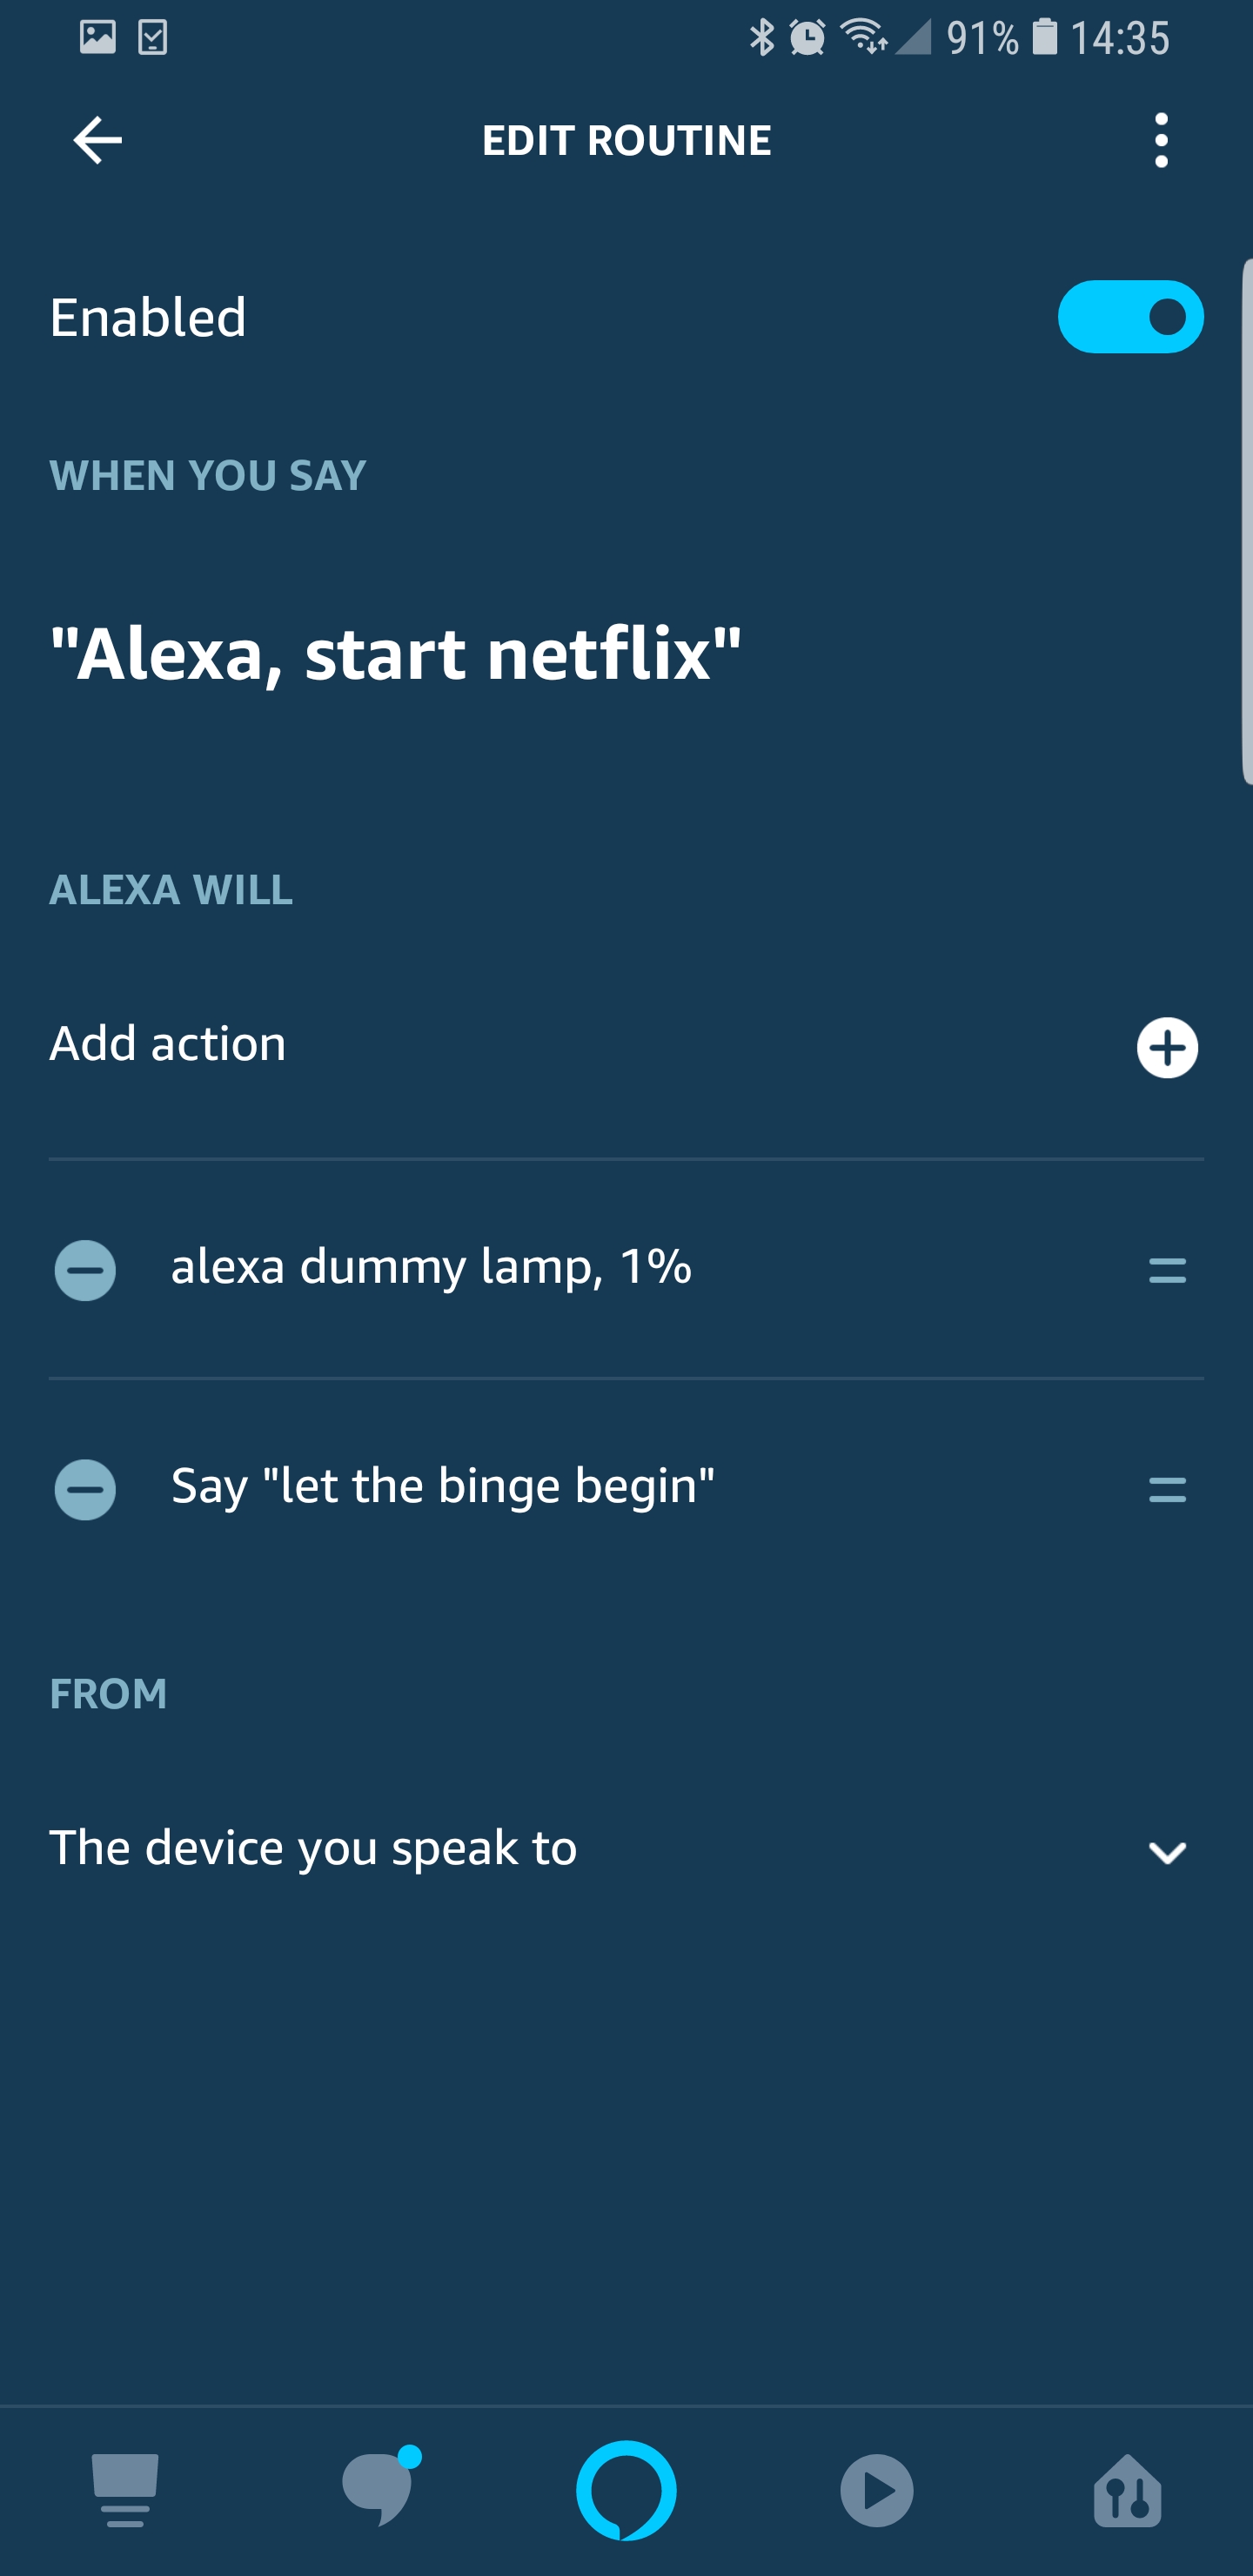
Task: Expand the device selection chevron
Action: click(x=1166, y=1852)
